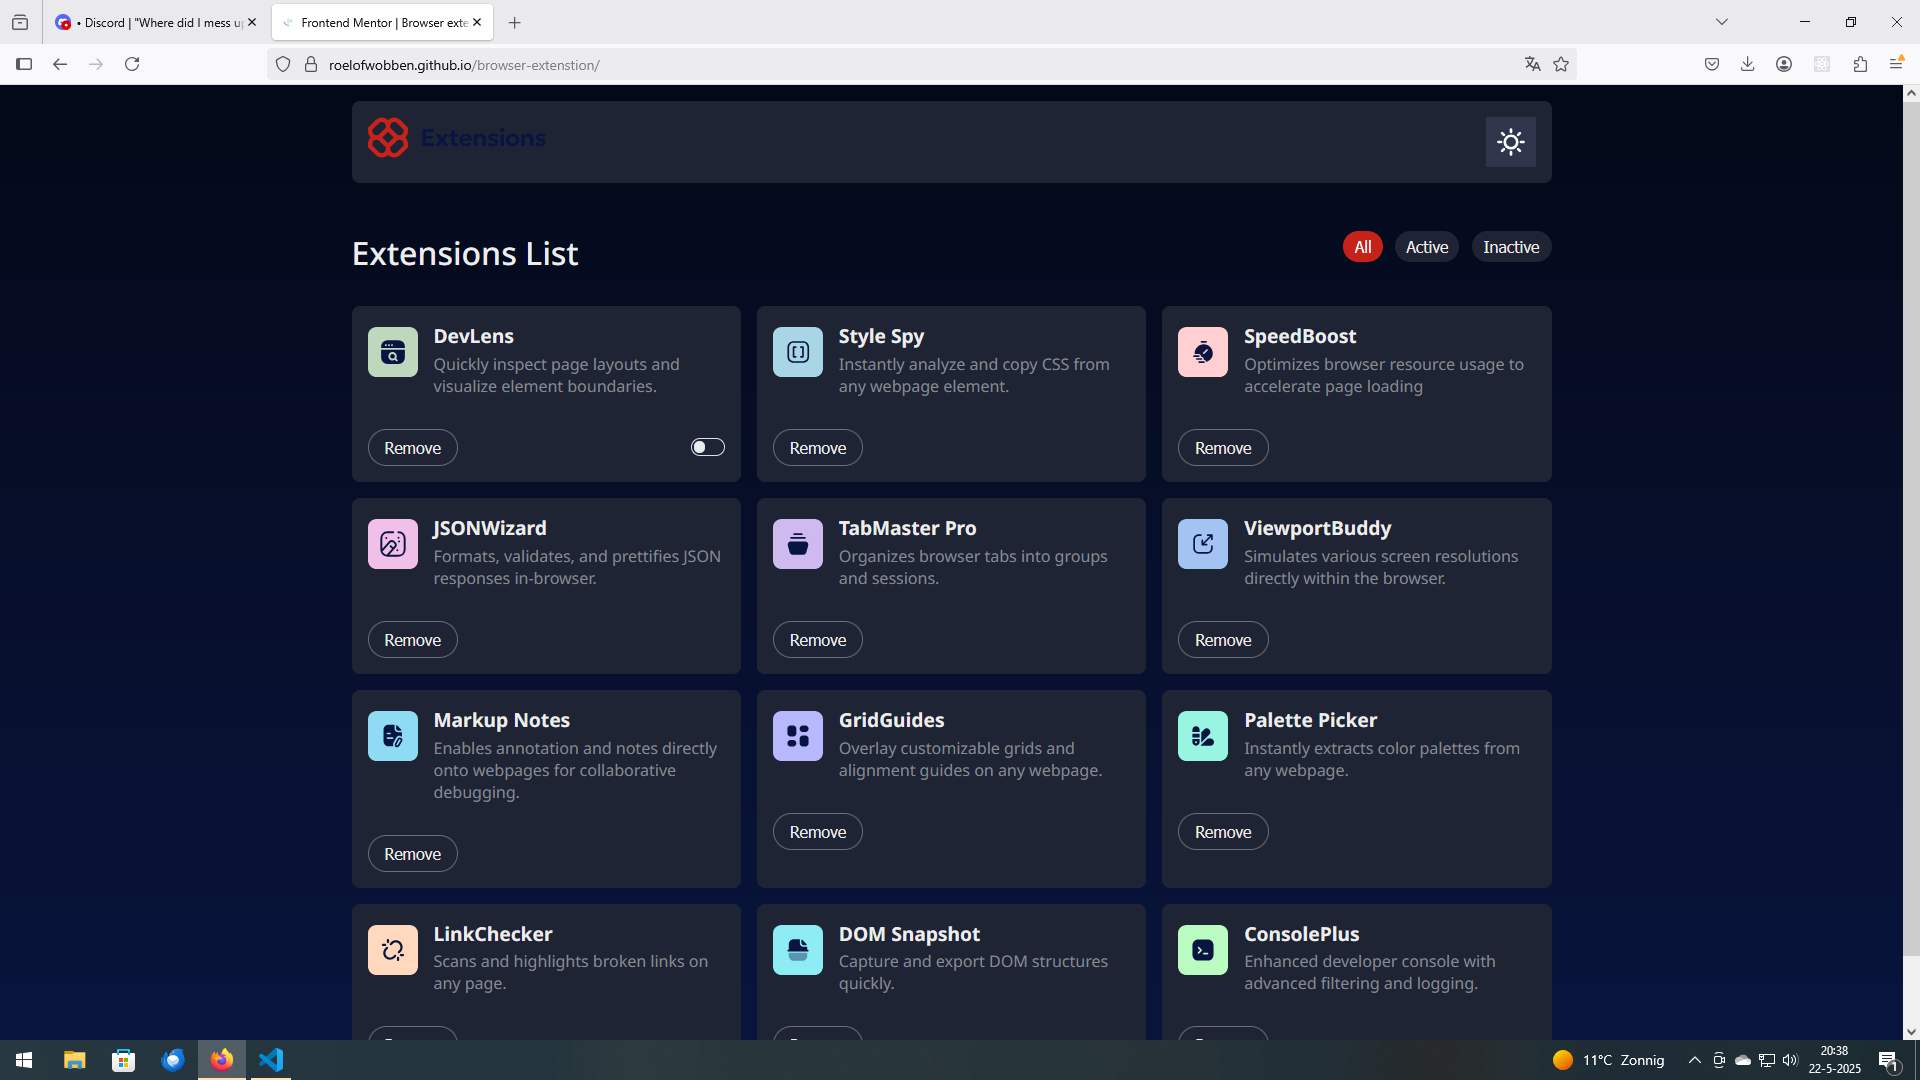Click the red Extensions logo icon
1920x1080 pixels.
coord(388,138)
